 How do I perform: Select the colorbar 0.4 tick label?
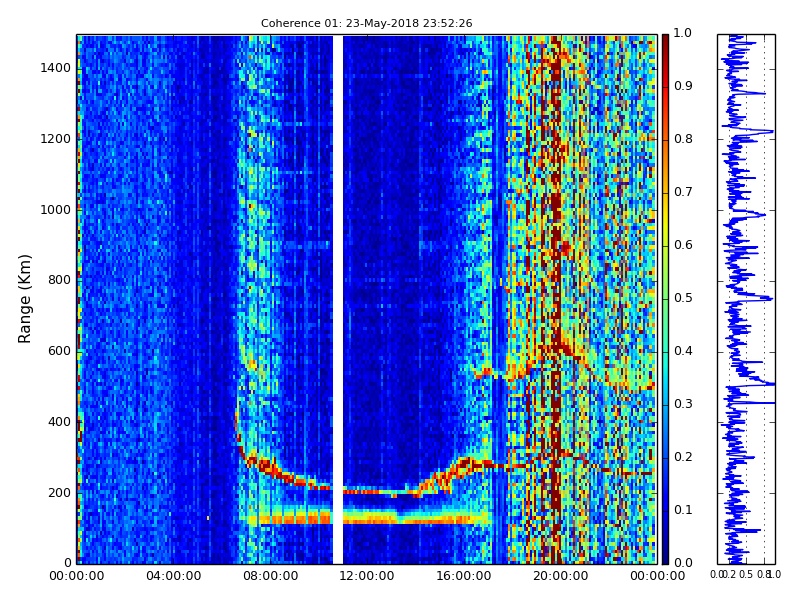pos(683,351)
